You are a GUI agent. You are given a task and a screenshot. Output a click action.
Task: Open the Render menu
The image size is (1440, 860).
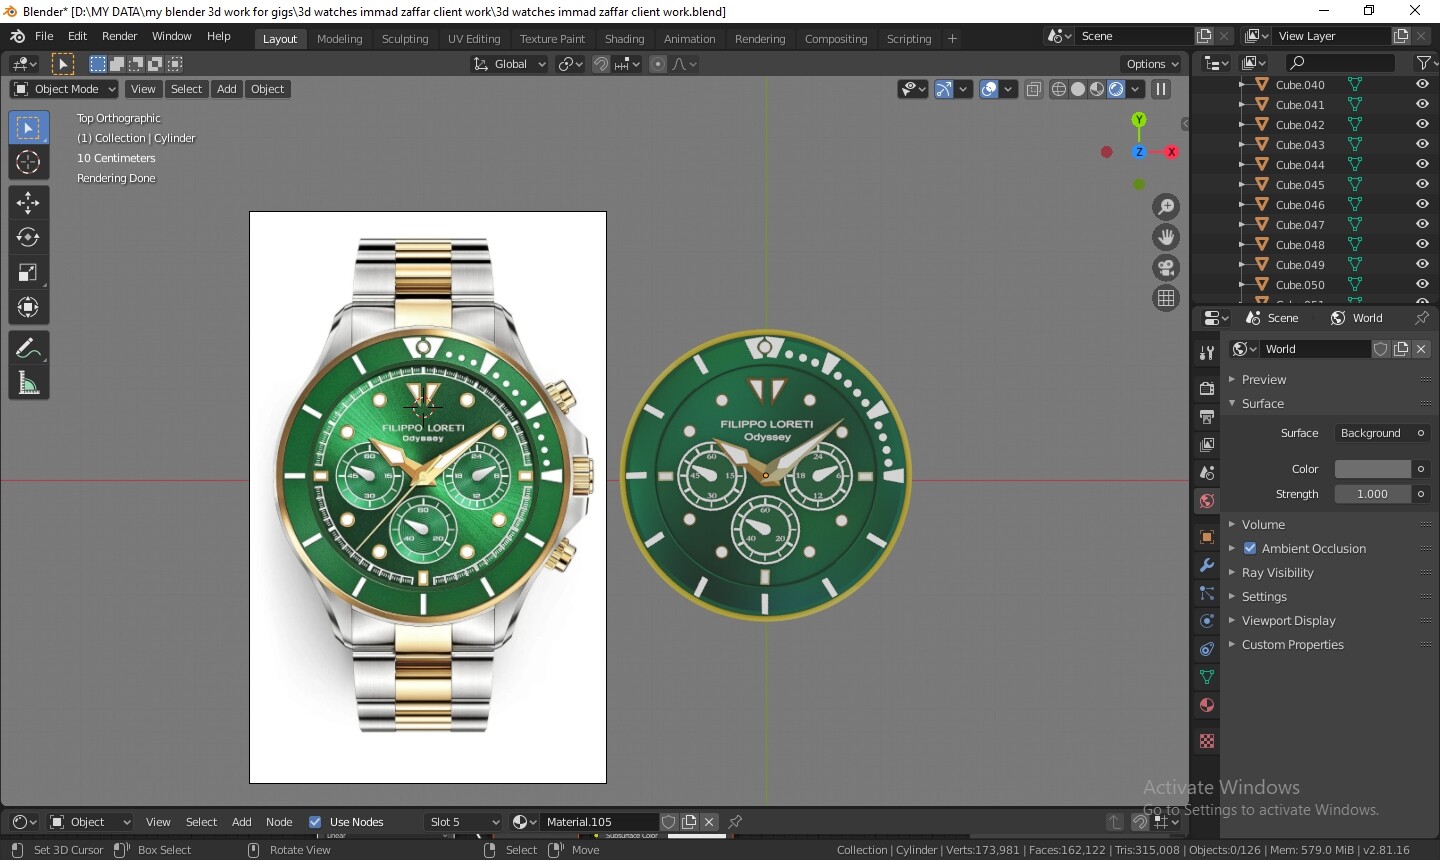point(119,36)
